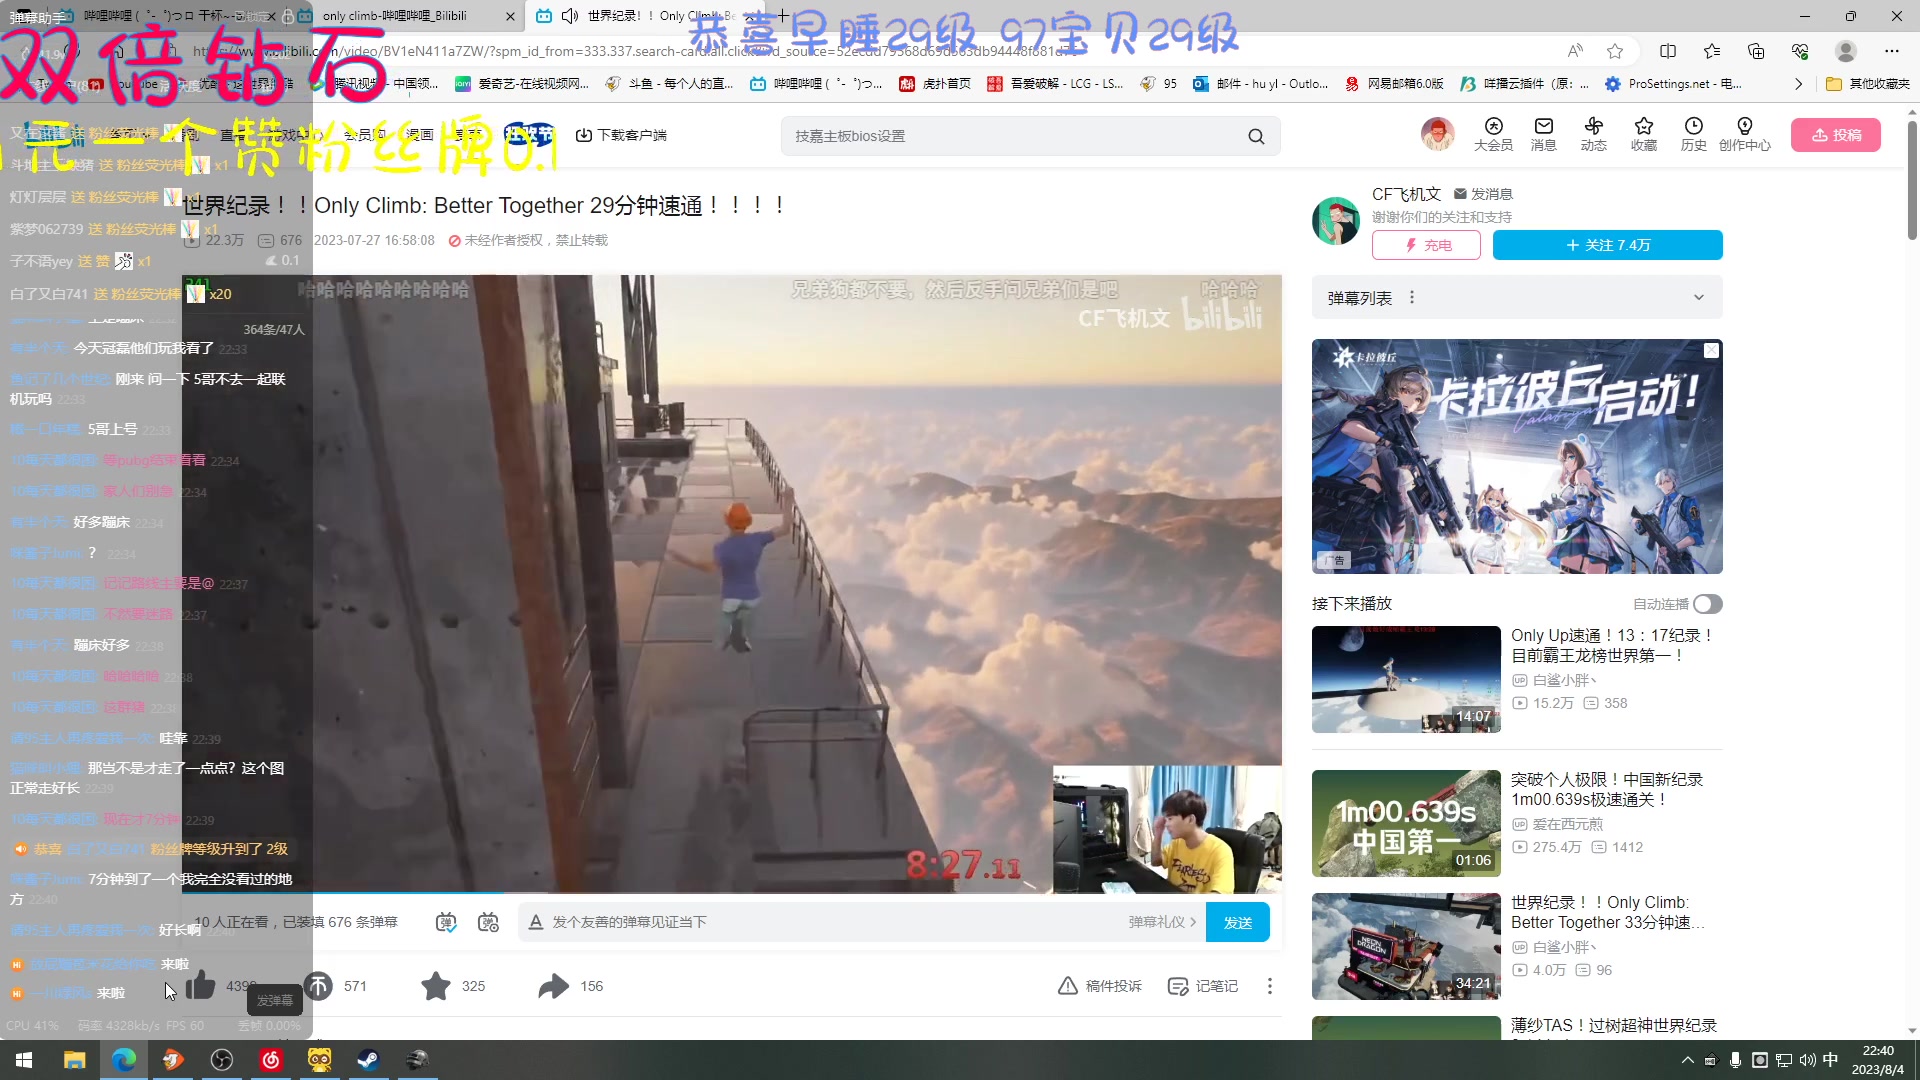Click 充电 charge button
Viewport: 1920px width, 1080px height.
[x=1426, y=245]
